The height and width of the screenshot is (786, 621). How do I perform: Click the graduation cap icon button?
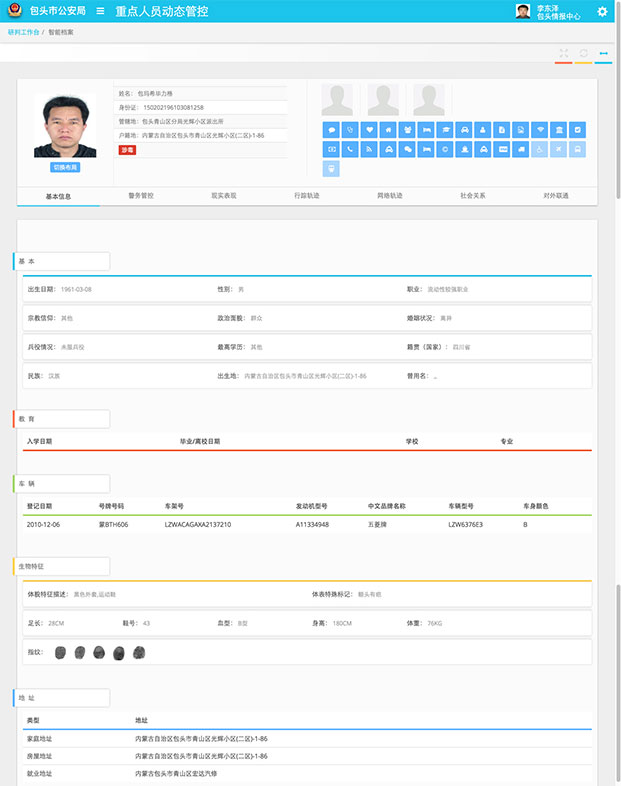[x=445, y=130]
